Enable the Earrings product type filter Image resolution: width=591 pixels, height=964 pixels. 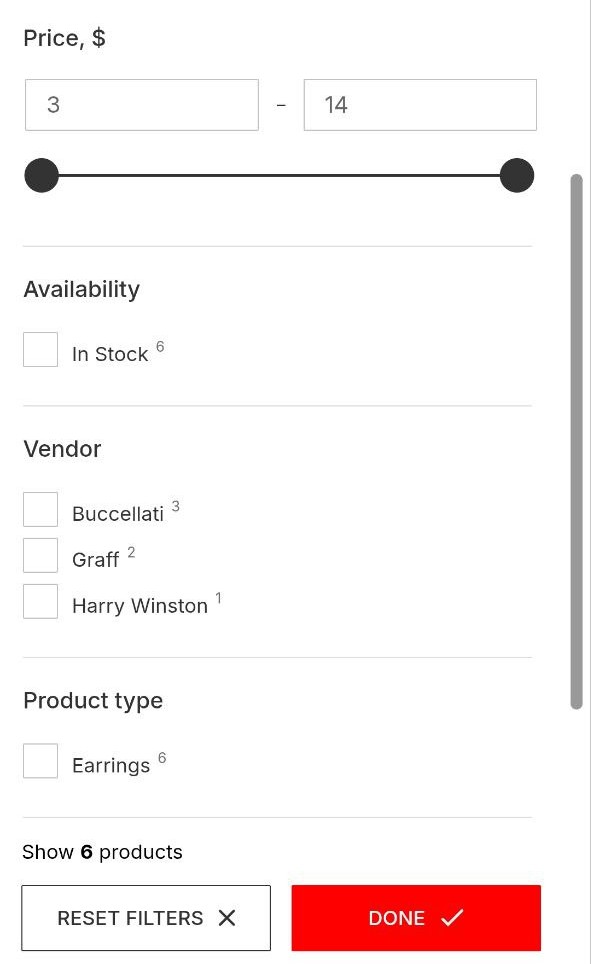point(40,760)
